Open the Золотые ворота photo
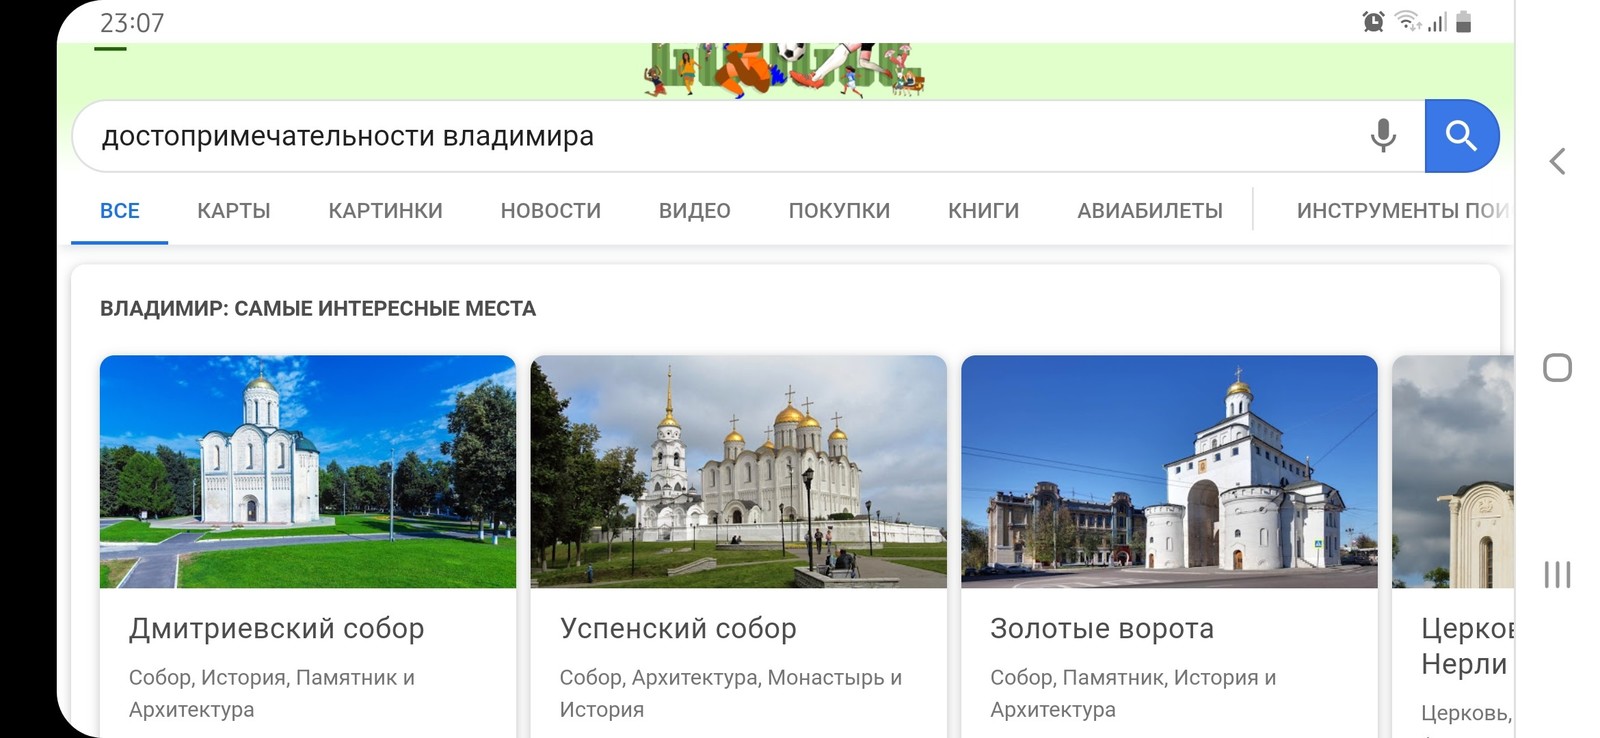Viewport: 1600px width, 738px height. (1169, 472)
